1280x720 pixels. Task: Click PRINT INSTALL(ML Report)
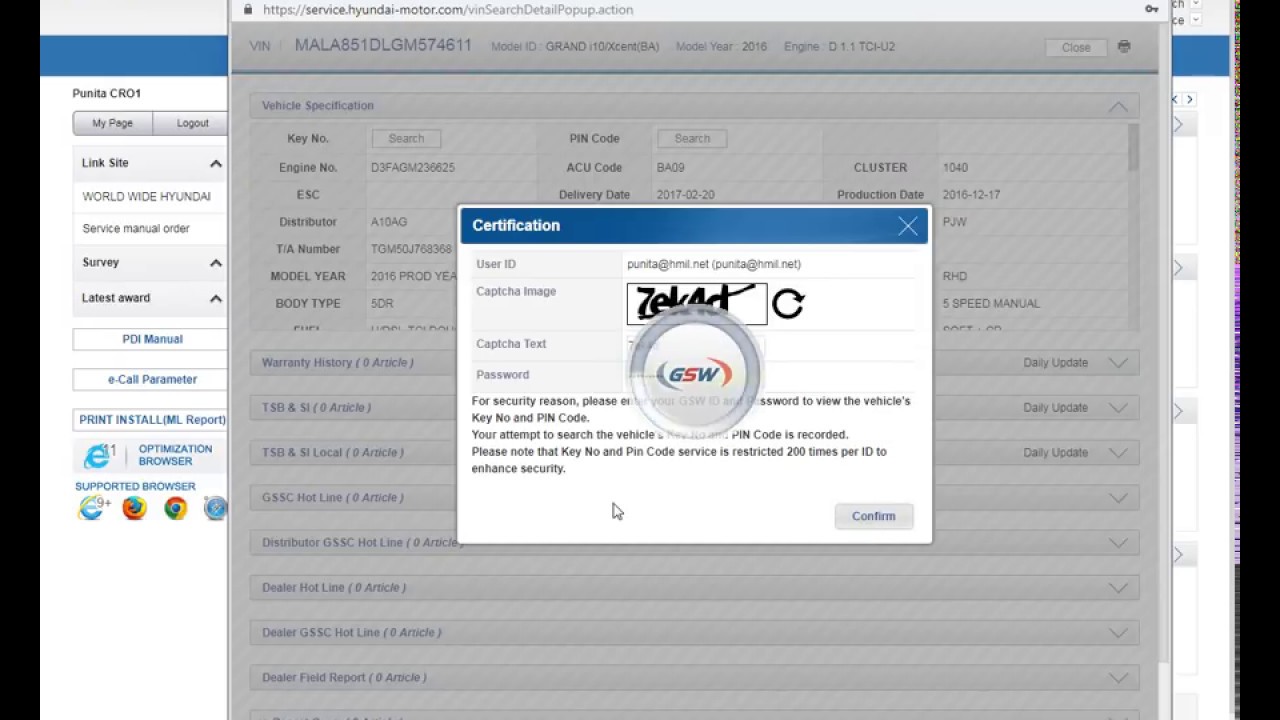[x=152, y=420]
